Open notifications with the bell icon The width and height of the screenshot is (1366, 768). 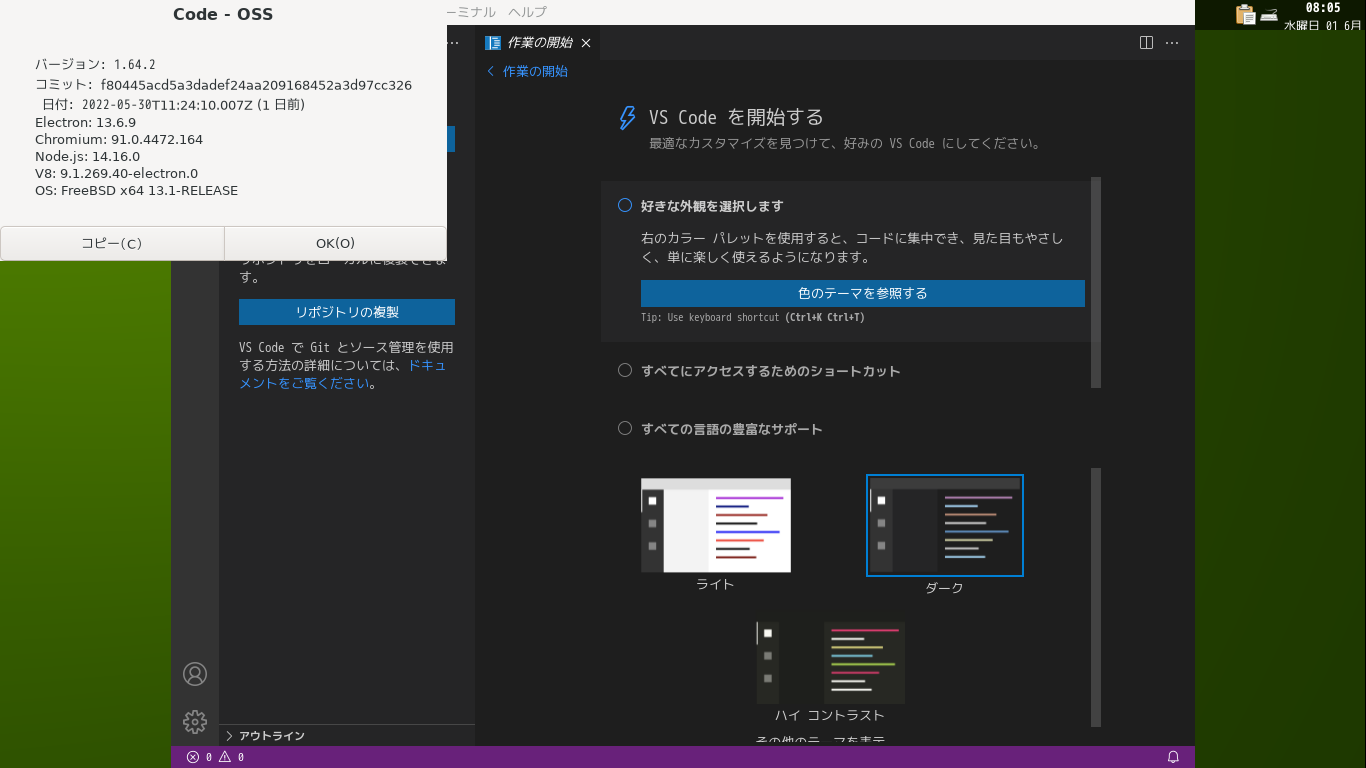coord(1174,757)
